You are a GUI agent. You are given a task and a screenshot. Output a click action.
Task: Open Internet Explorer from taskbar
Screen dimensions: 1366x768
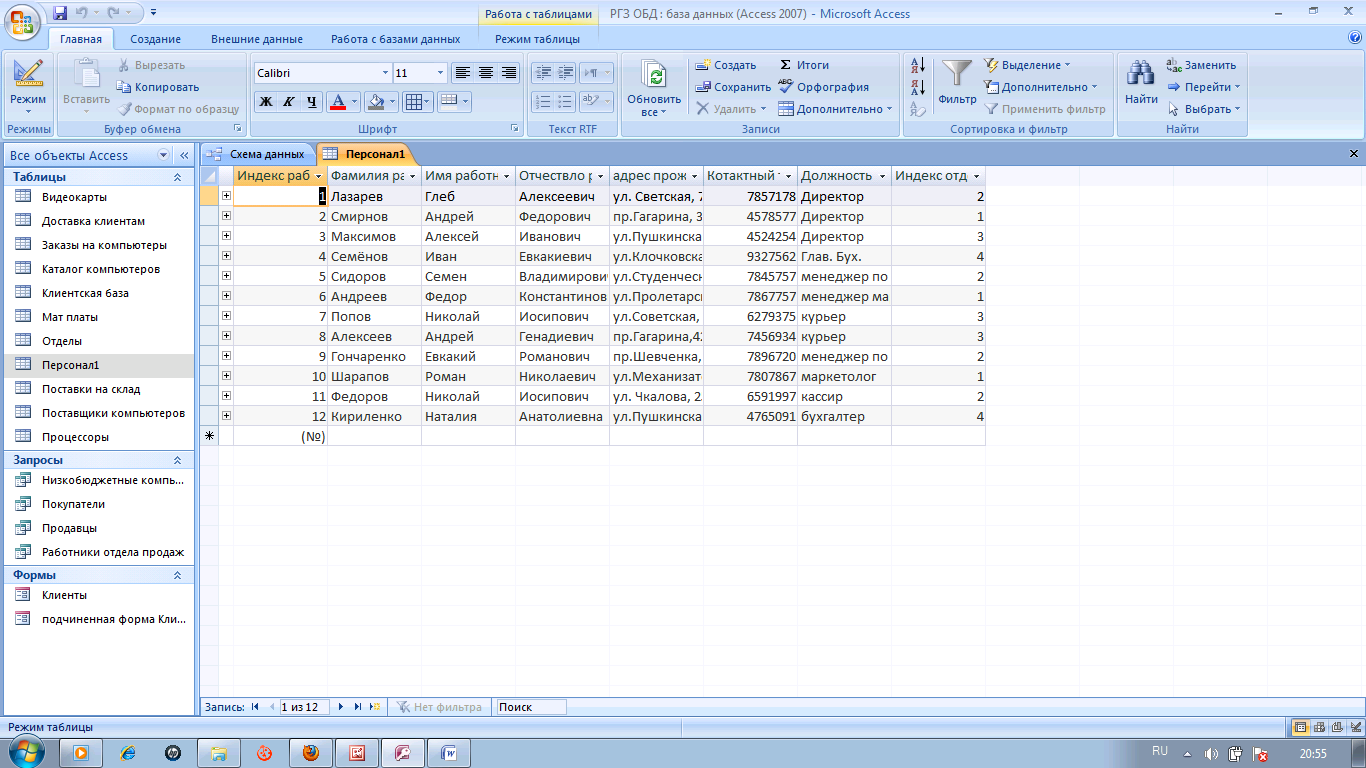click(127, 753)
